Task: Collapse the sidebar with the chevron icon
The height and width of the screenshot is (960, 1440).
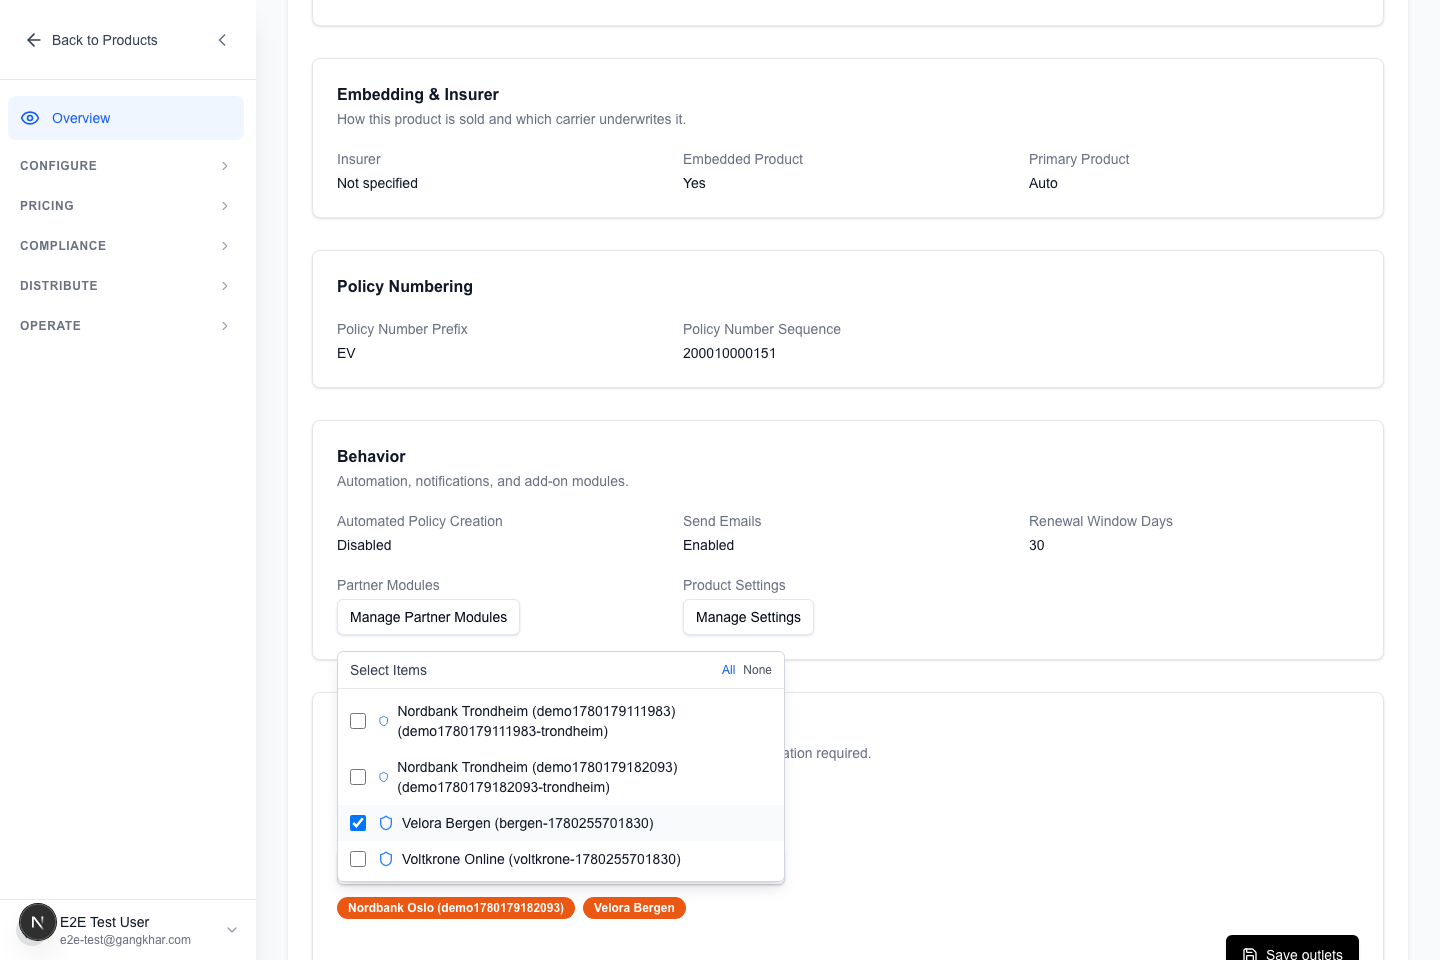Action: tap(222, 40)
